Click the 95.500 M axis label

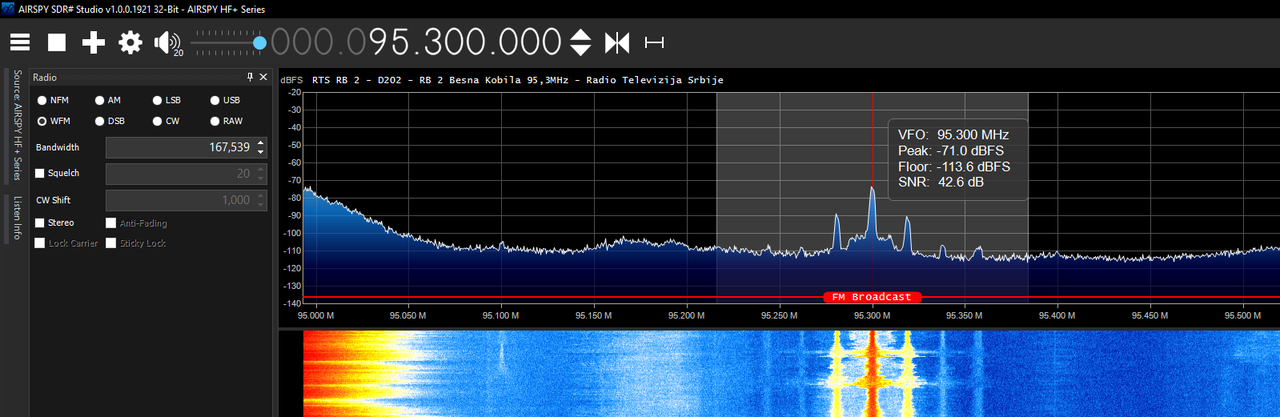[1242, 315]
